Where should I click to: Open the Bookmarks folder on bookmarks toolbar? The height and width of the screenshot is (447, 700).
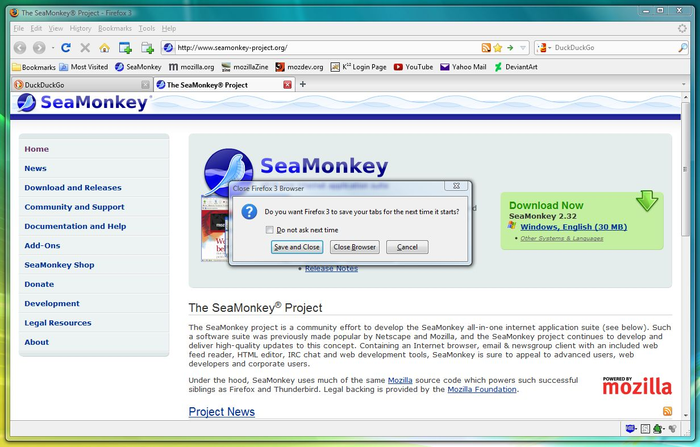point(34,67)
